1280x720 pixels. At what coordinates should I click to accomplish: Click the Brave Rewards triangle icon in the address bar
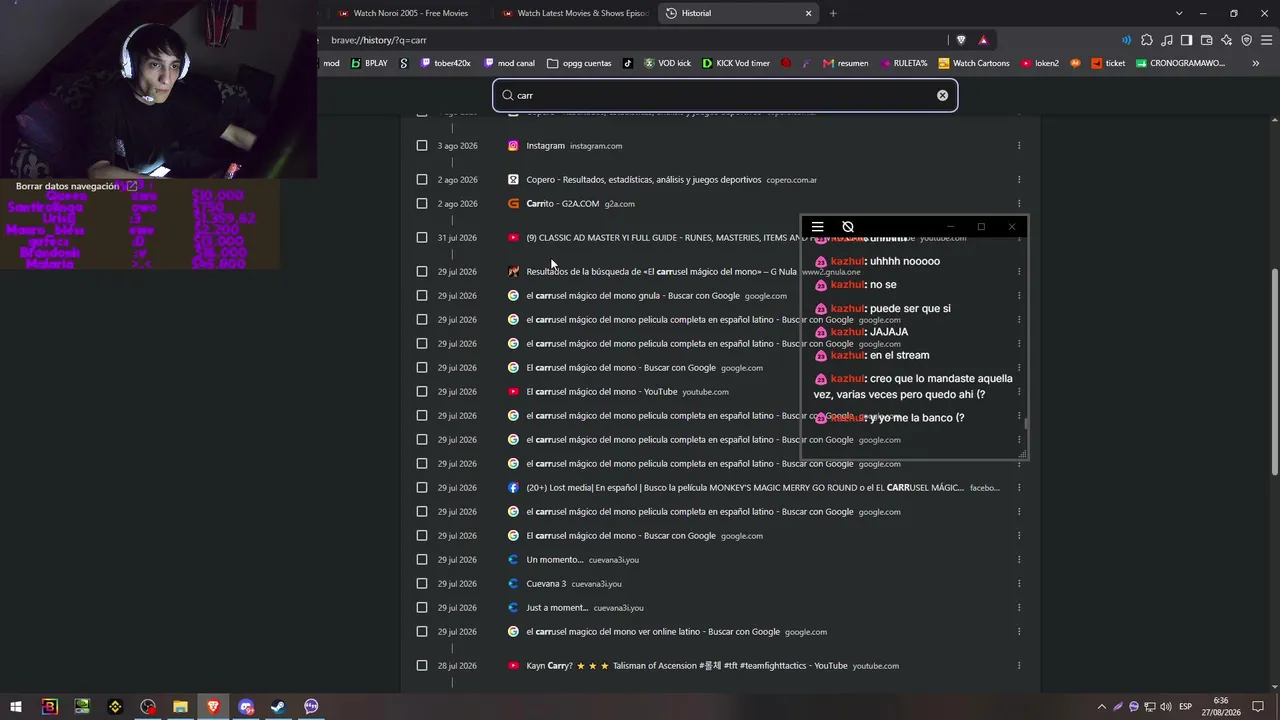tap(983, 40)
